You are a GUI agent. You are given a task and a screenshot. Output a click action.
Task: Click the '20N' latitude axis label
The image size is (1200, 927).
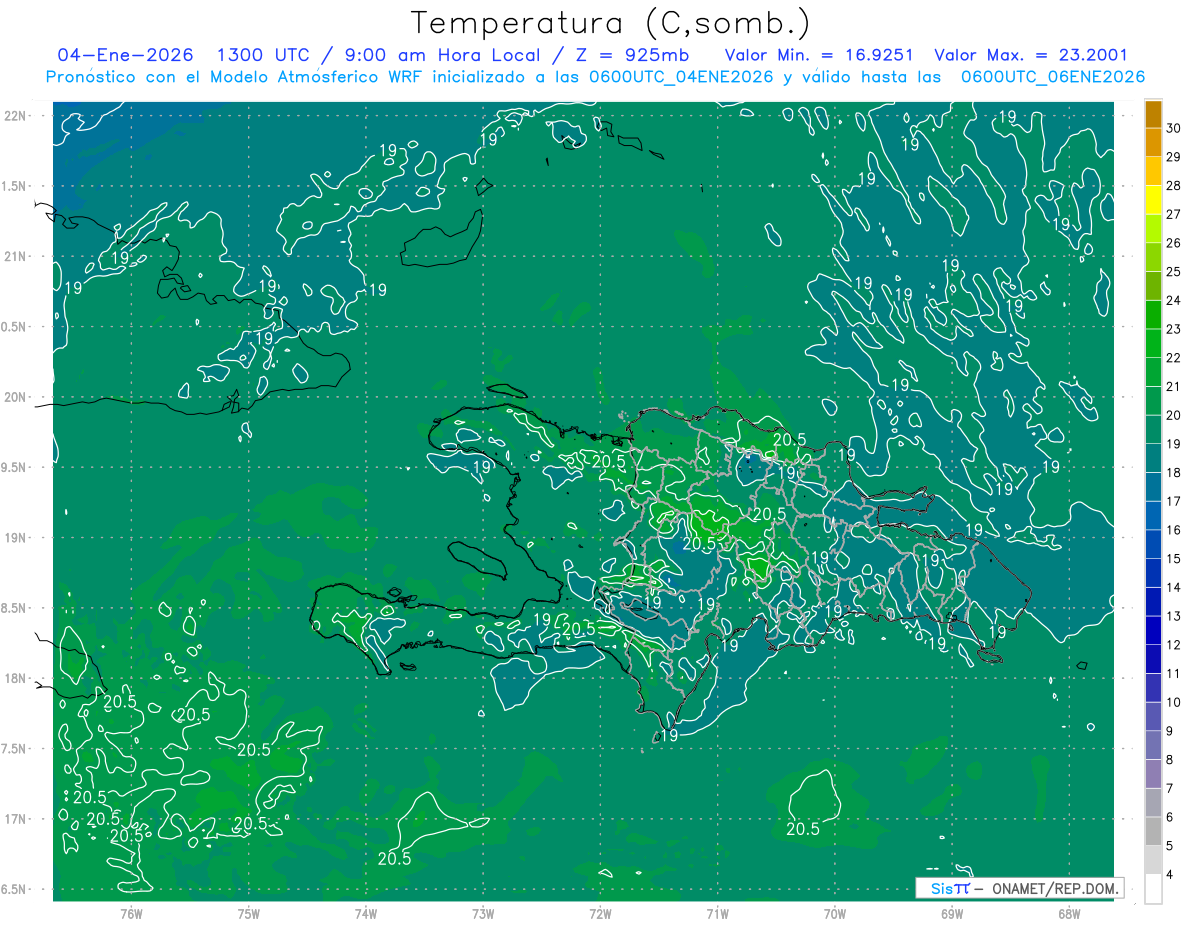pos(15,397)
